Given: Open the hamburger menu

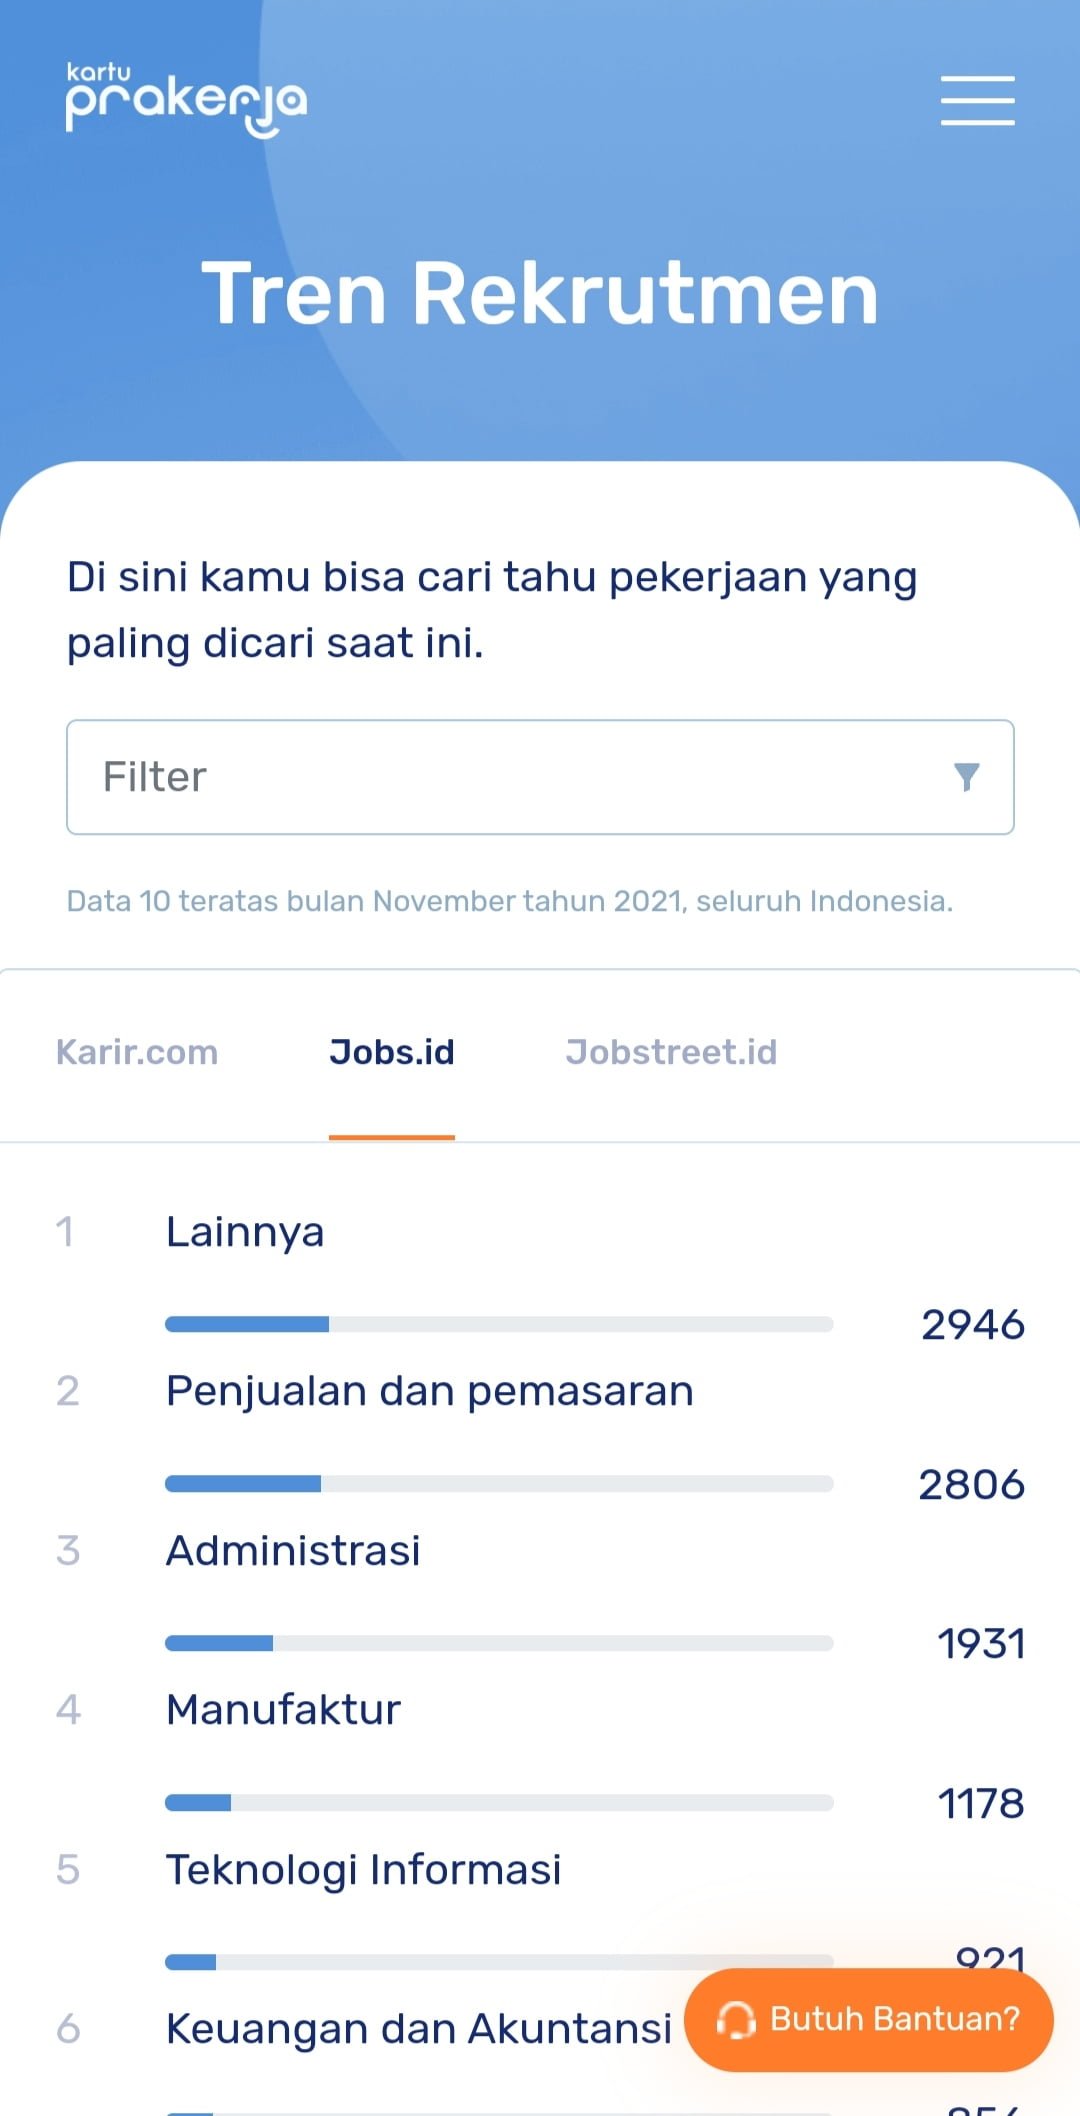Looking at the screenshot, I should click(977, 100).
